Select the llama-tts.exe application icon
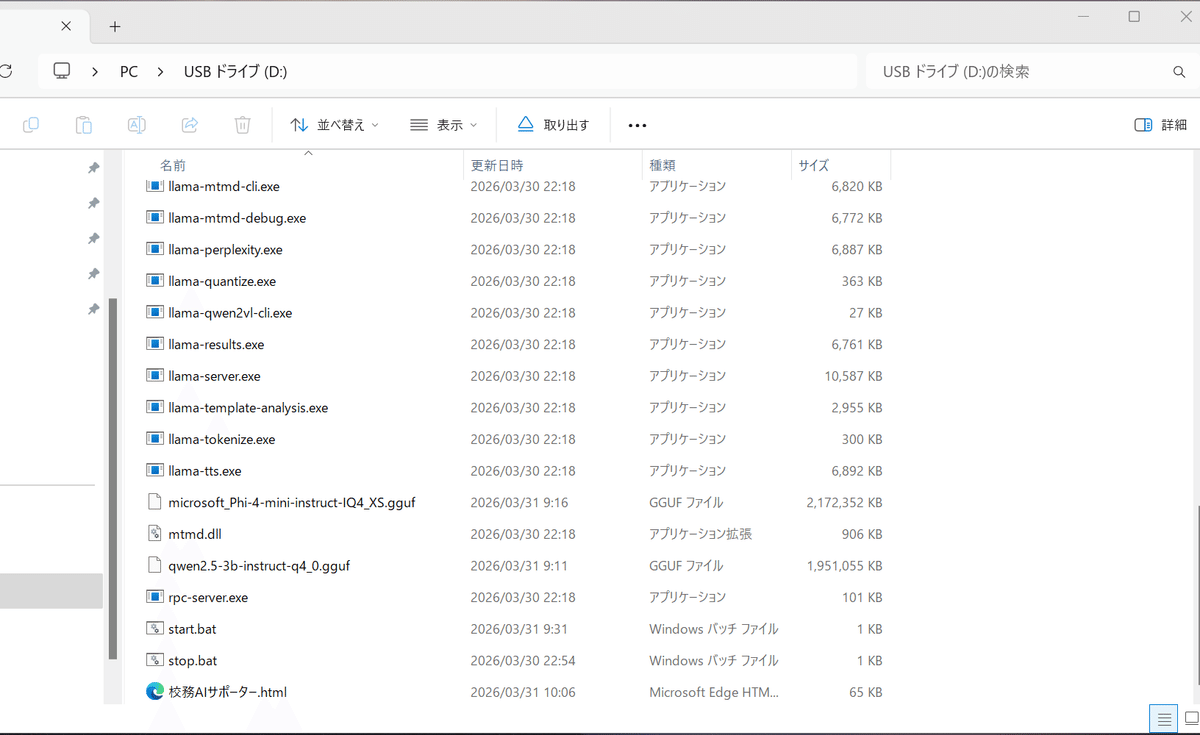1200x735 pixels. (154, 471)
